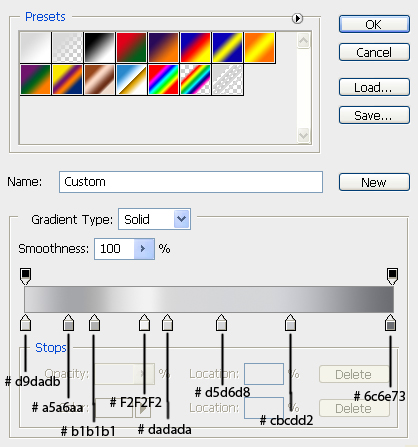Click the Save... button

pos(374,115)
